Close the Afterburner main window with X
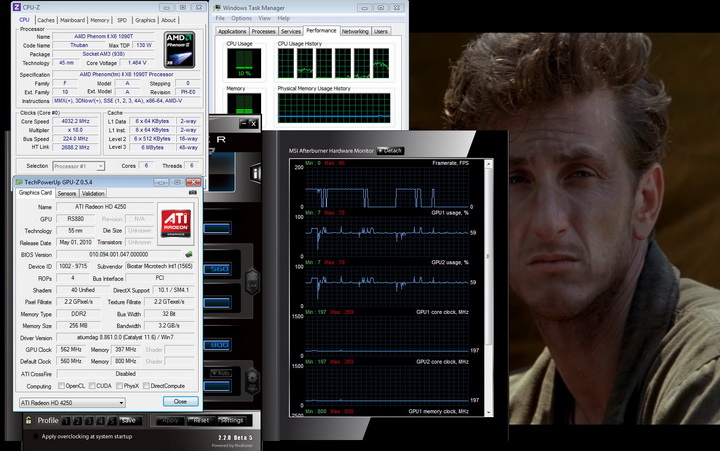This screenshot has width=720, height=451. [x=253, y=124]
